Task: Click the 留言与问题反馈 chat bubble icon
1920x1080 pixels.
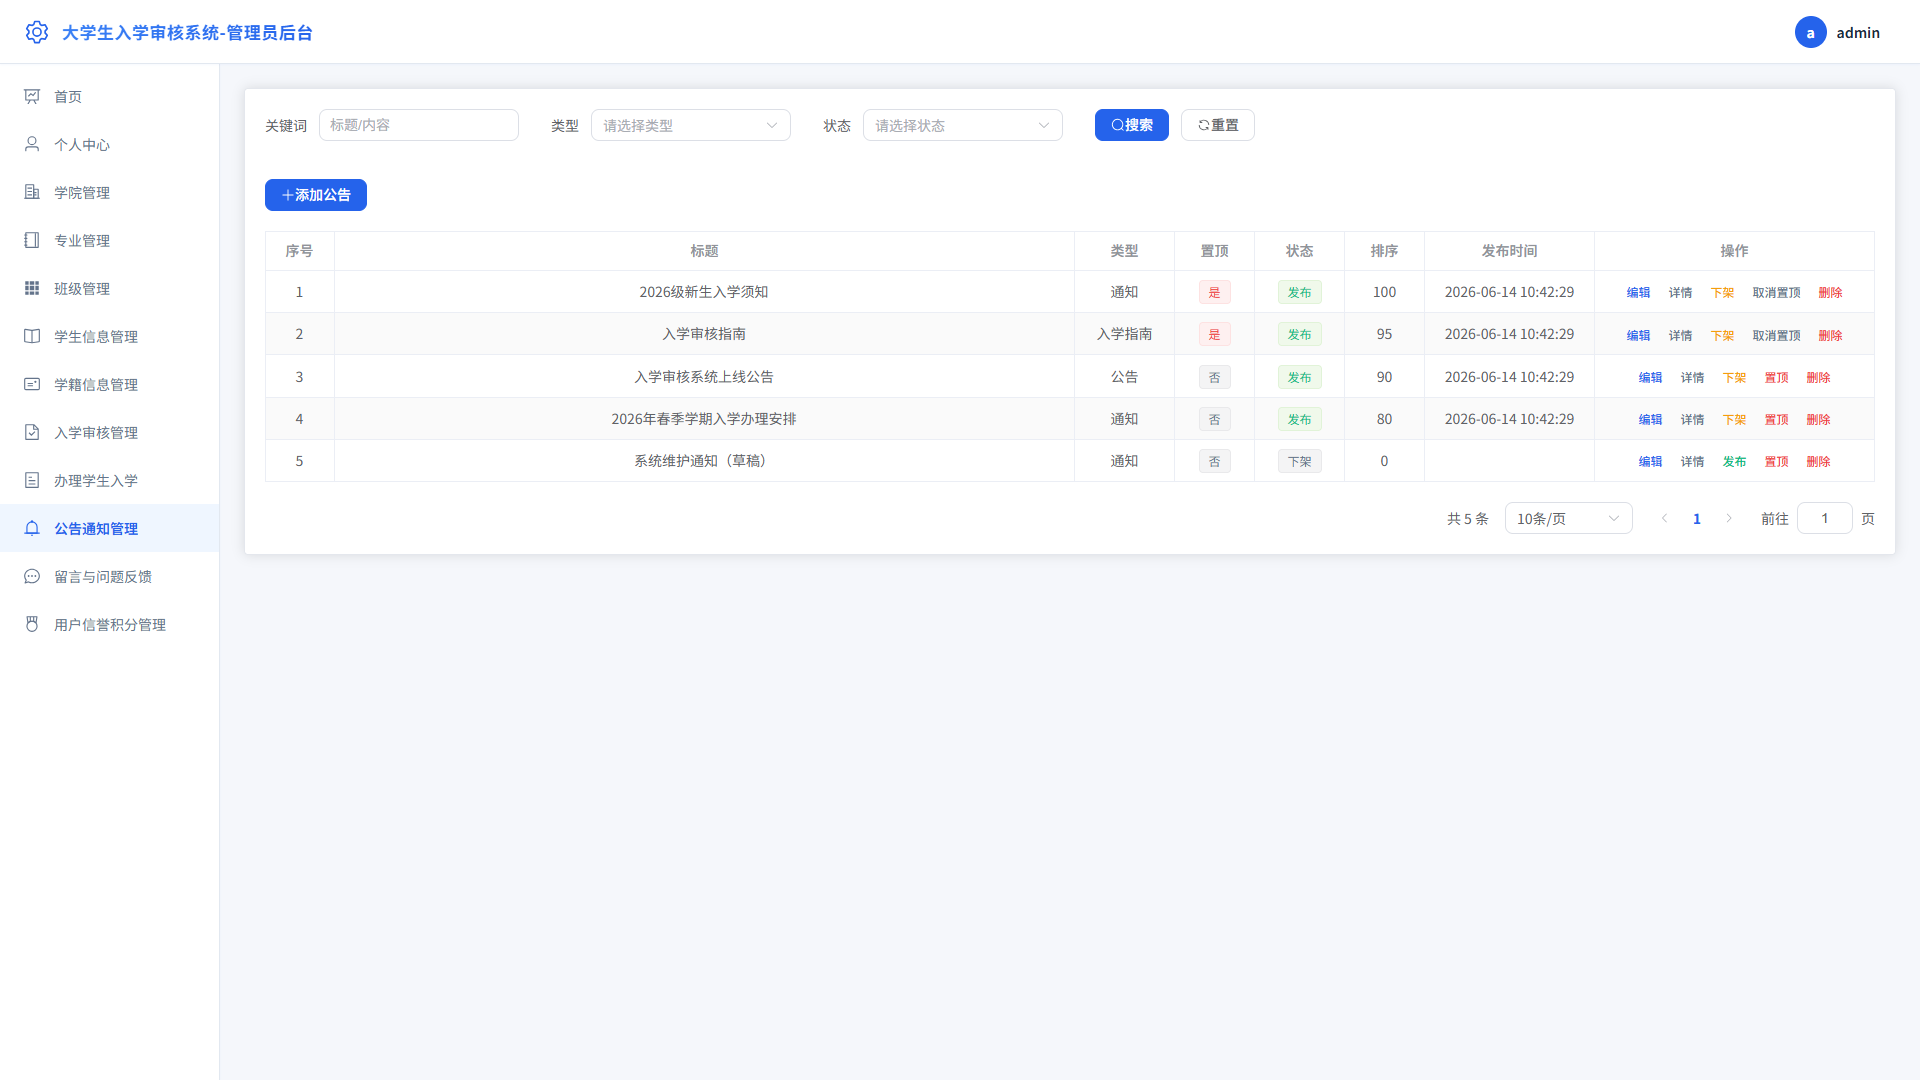Action: [x=32, y=576]
